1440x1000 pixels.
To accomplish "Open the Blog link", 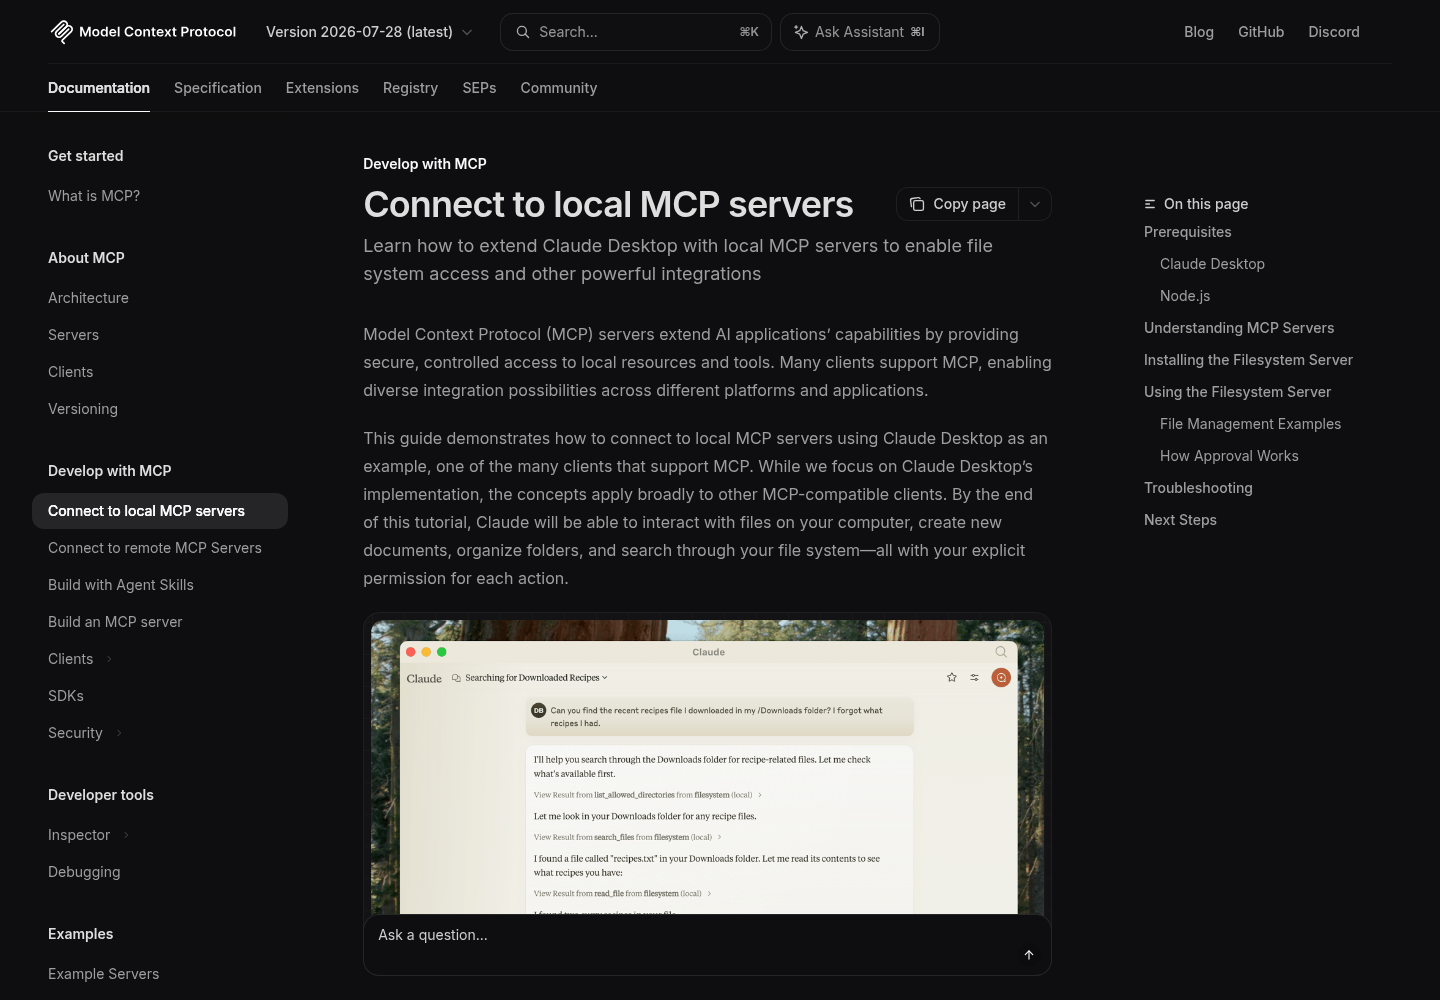I will coord(1199,32).
